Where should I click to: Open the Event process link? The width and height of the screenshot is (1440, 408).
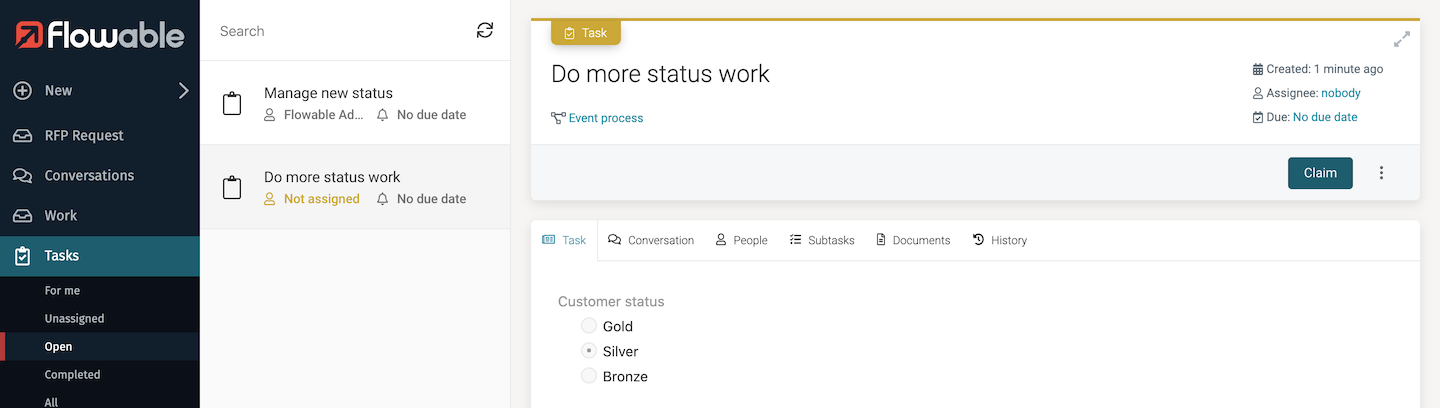click(x=605, y=118)
